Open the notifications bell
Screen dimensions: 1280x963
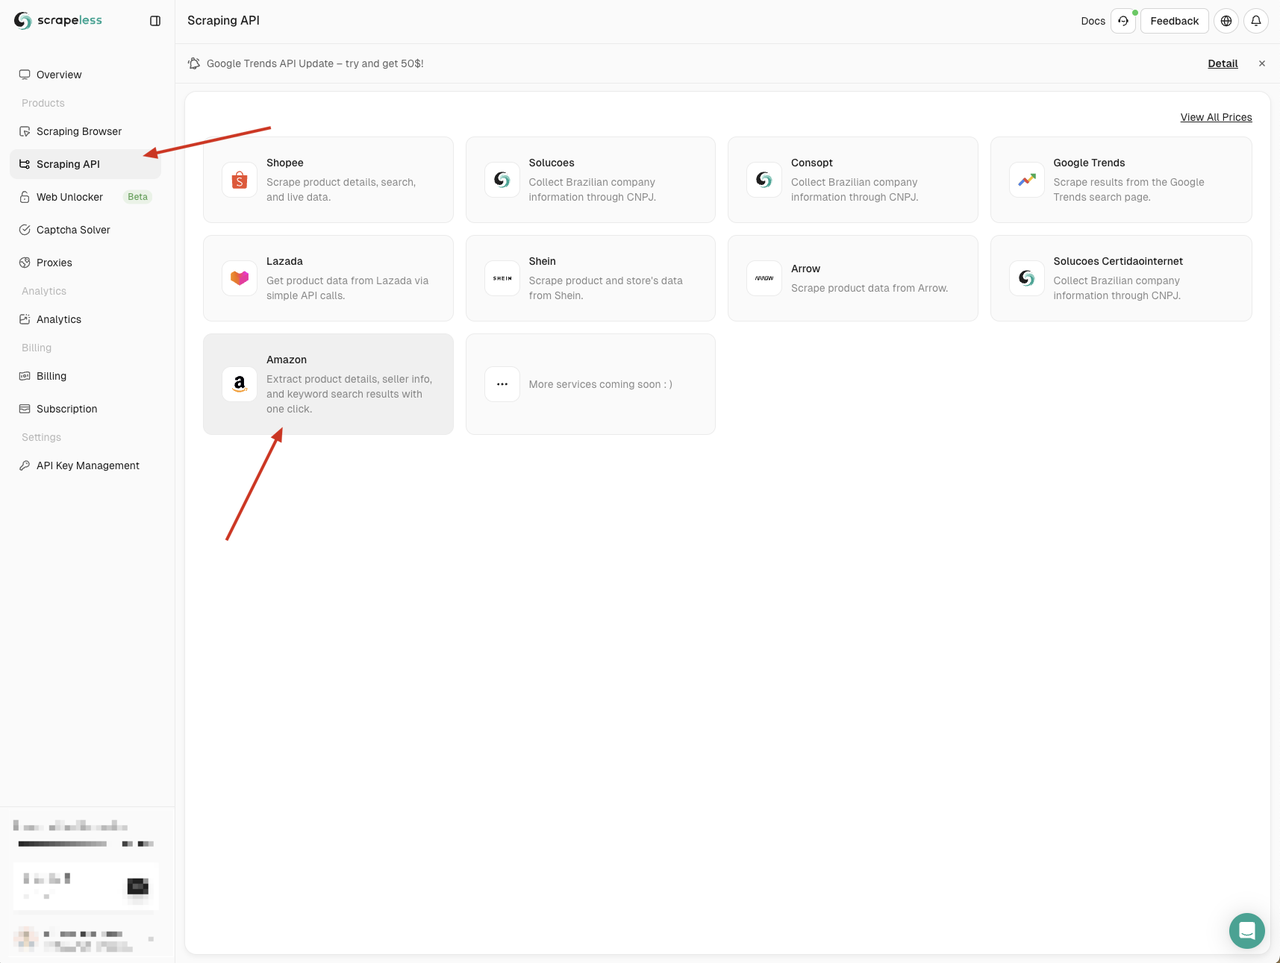(x=1256, y=21)
